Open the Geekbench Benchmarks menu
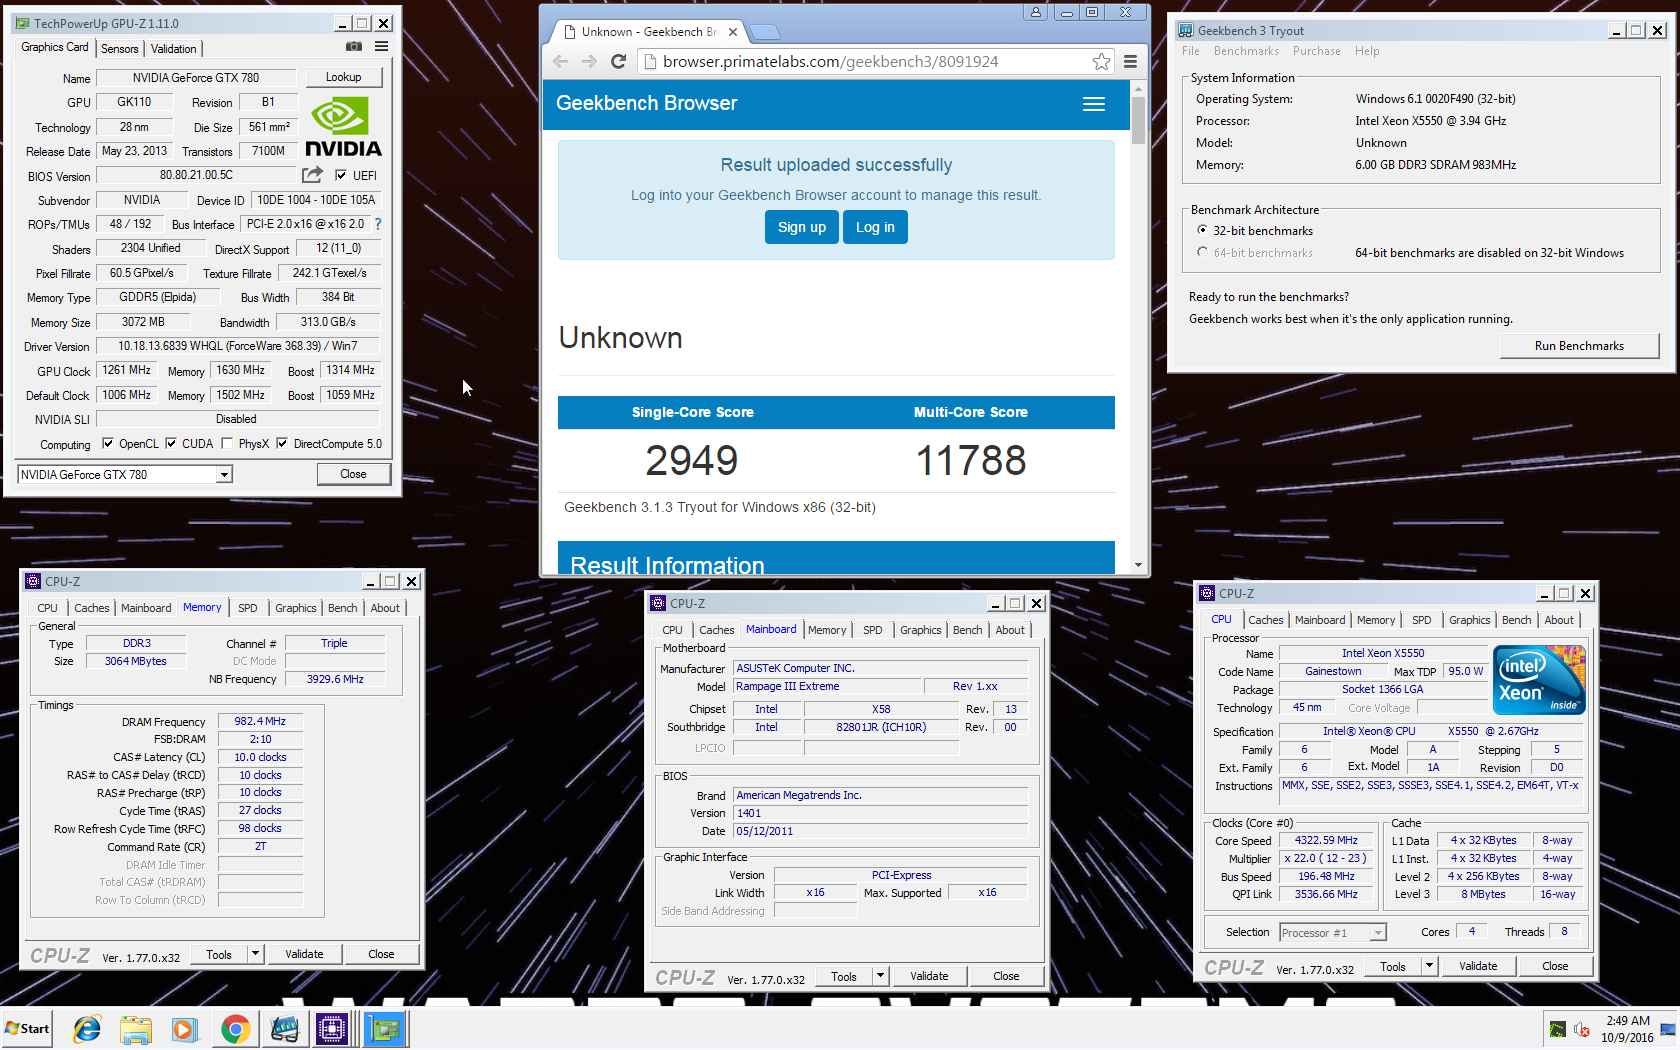Viewport: 1680px width, 1050px height. tap(1246, 51)
